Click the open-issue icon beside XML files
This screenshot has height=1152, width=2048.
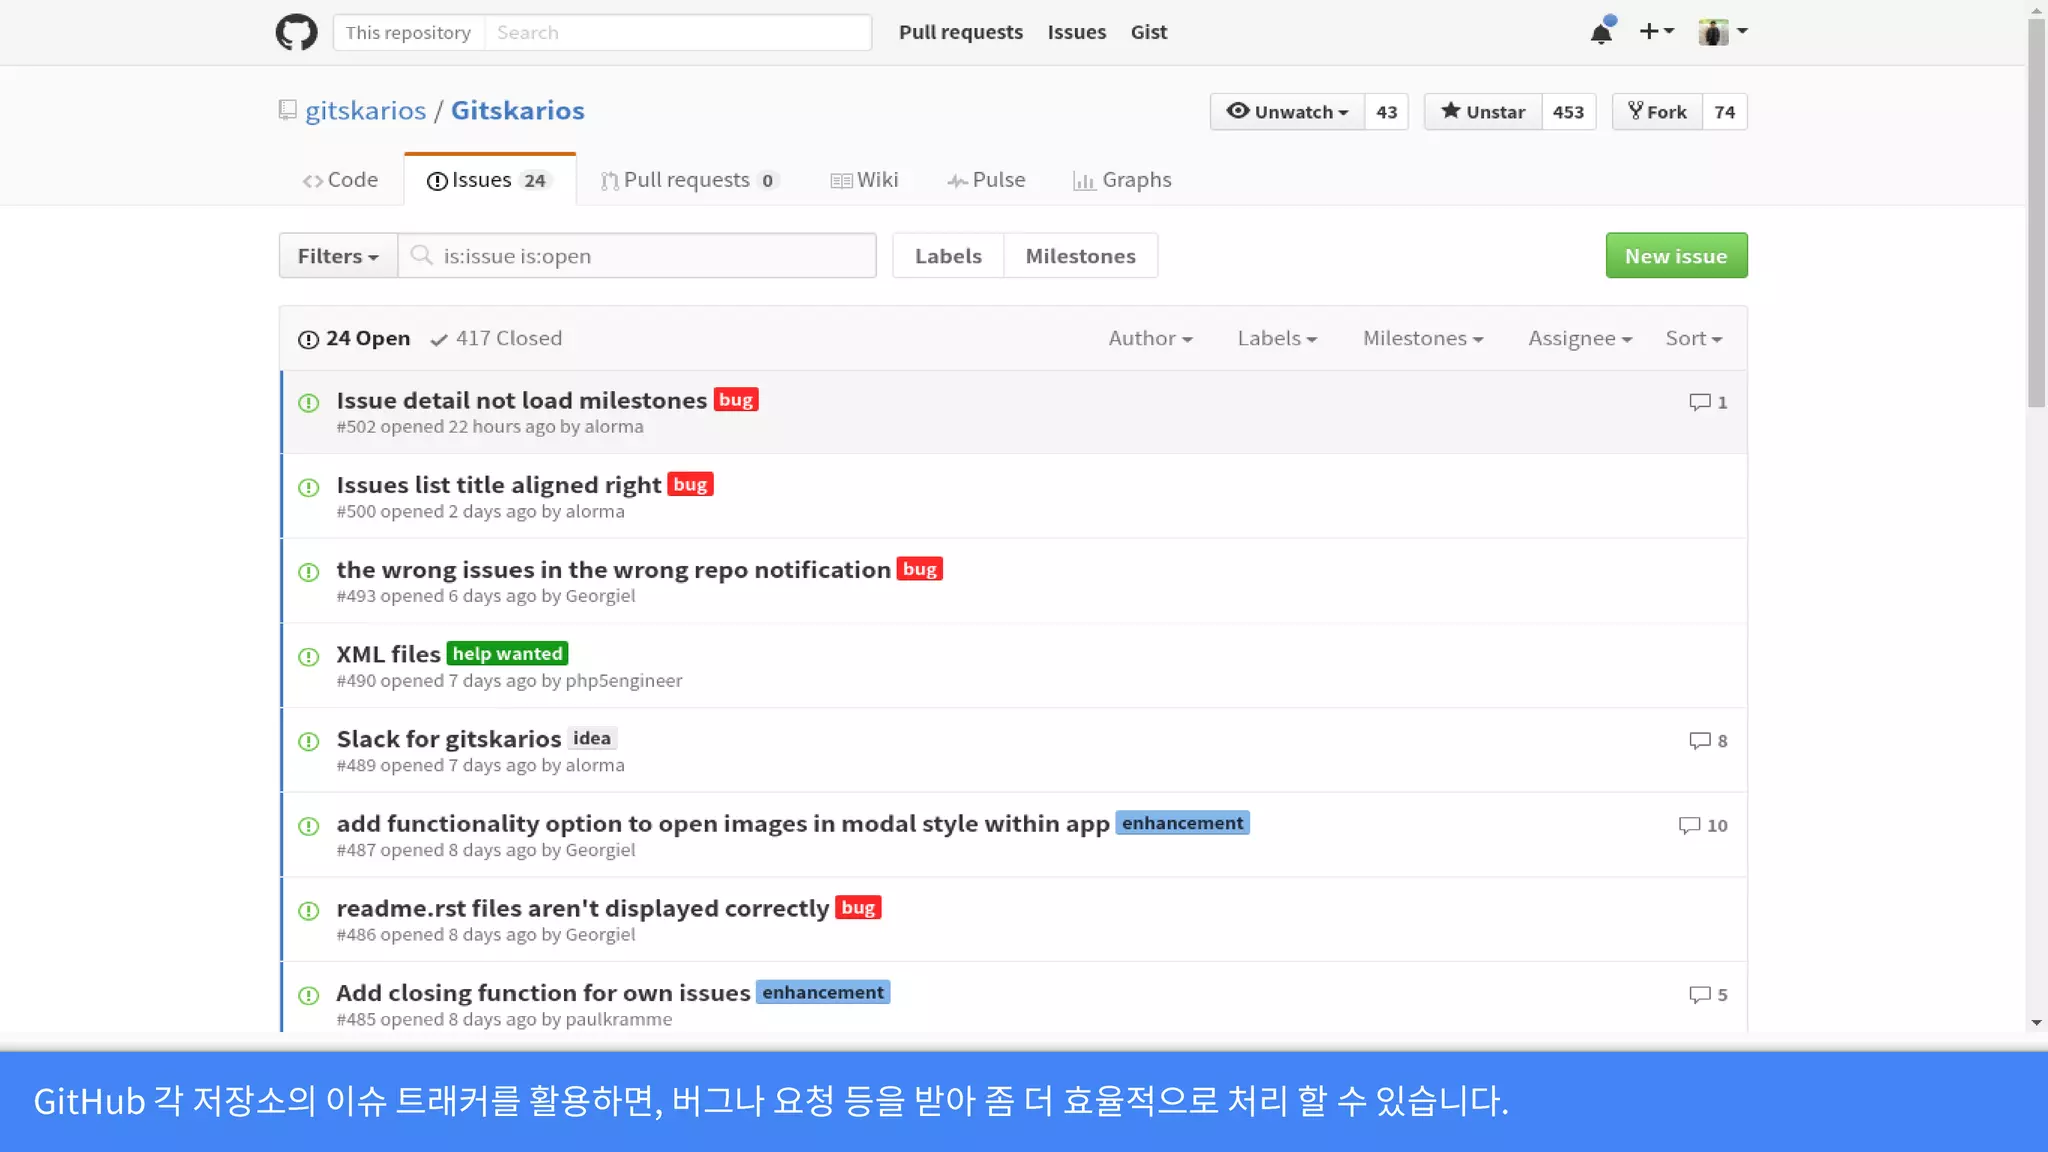point(309,657)
